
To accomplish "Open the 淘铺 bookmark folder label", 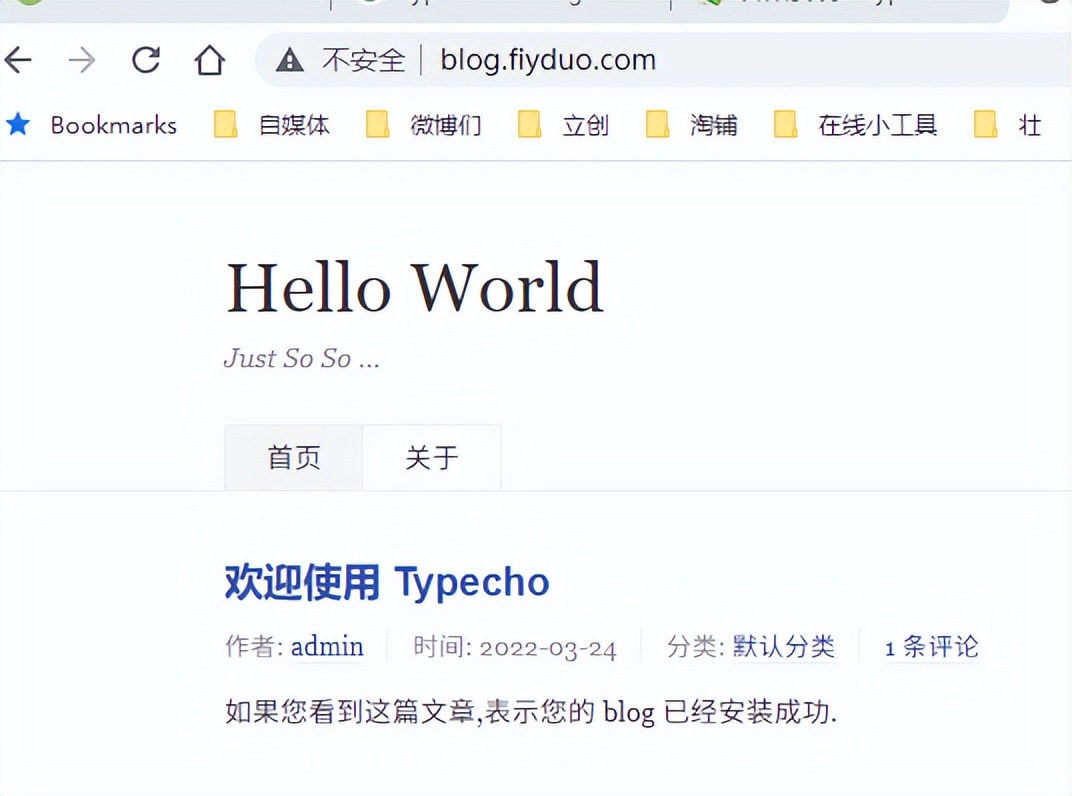I will tap(714, 125).
